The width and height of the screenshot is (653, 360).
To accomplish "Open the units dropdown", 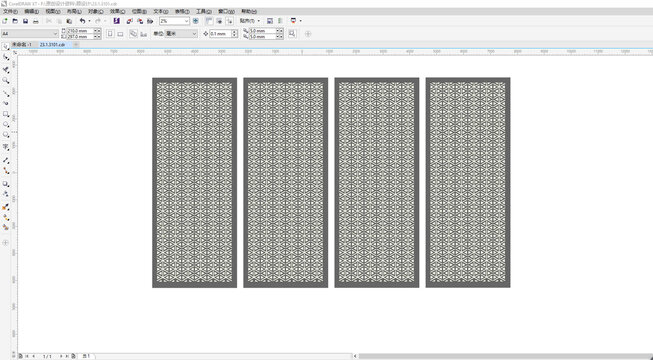I will pos(181,33).
